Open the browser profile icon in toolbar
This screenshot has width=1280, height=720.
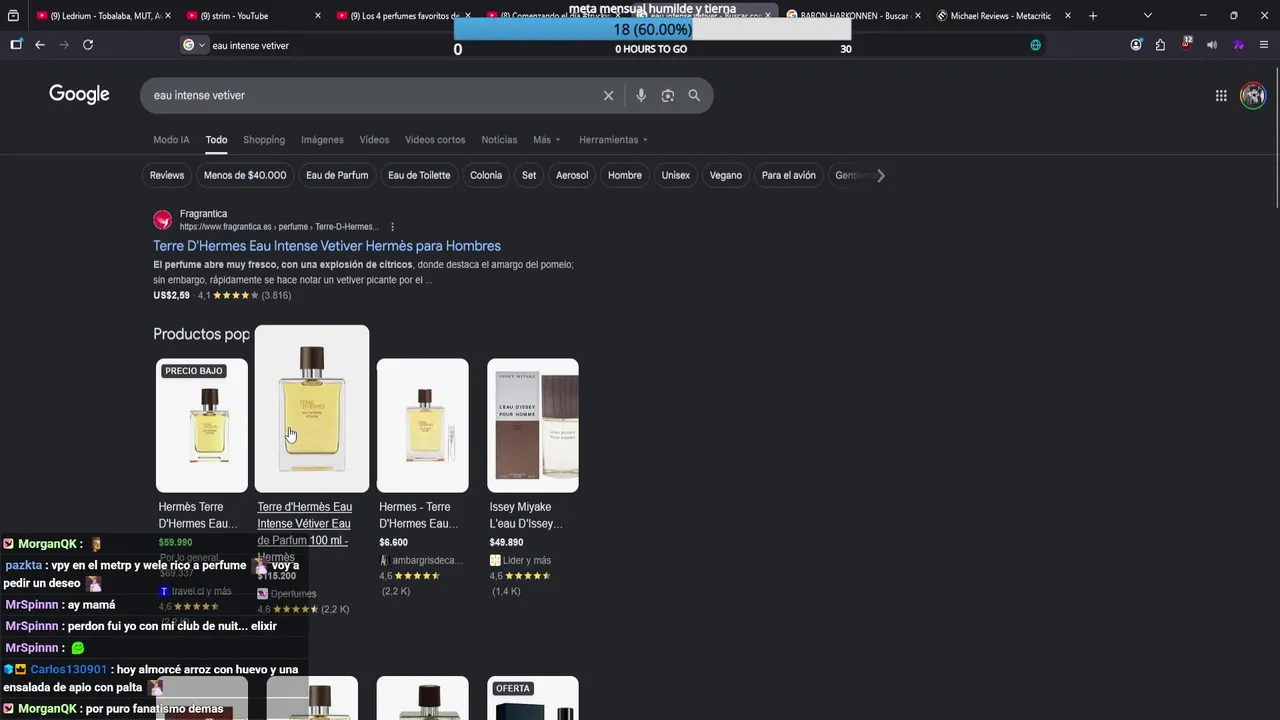pyautogui.click(x=1136, y=45)
